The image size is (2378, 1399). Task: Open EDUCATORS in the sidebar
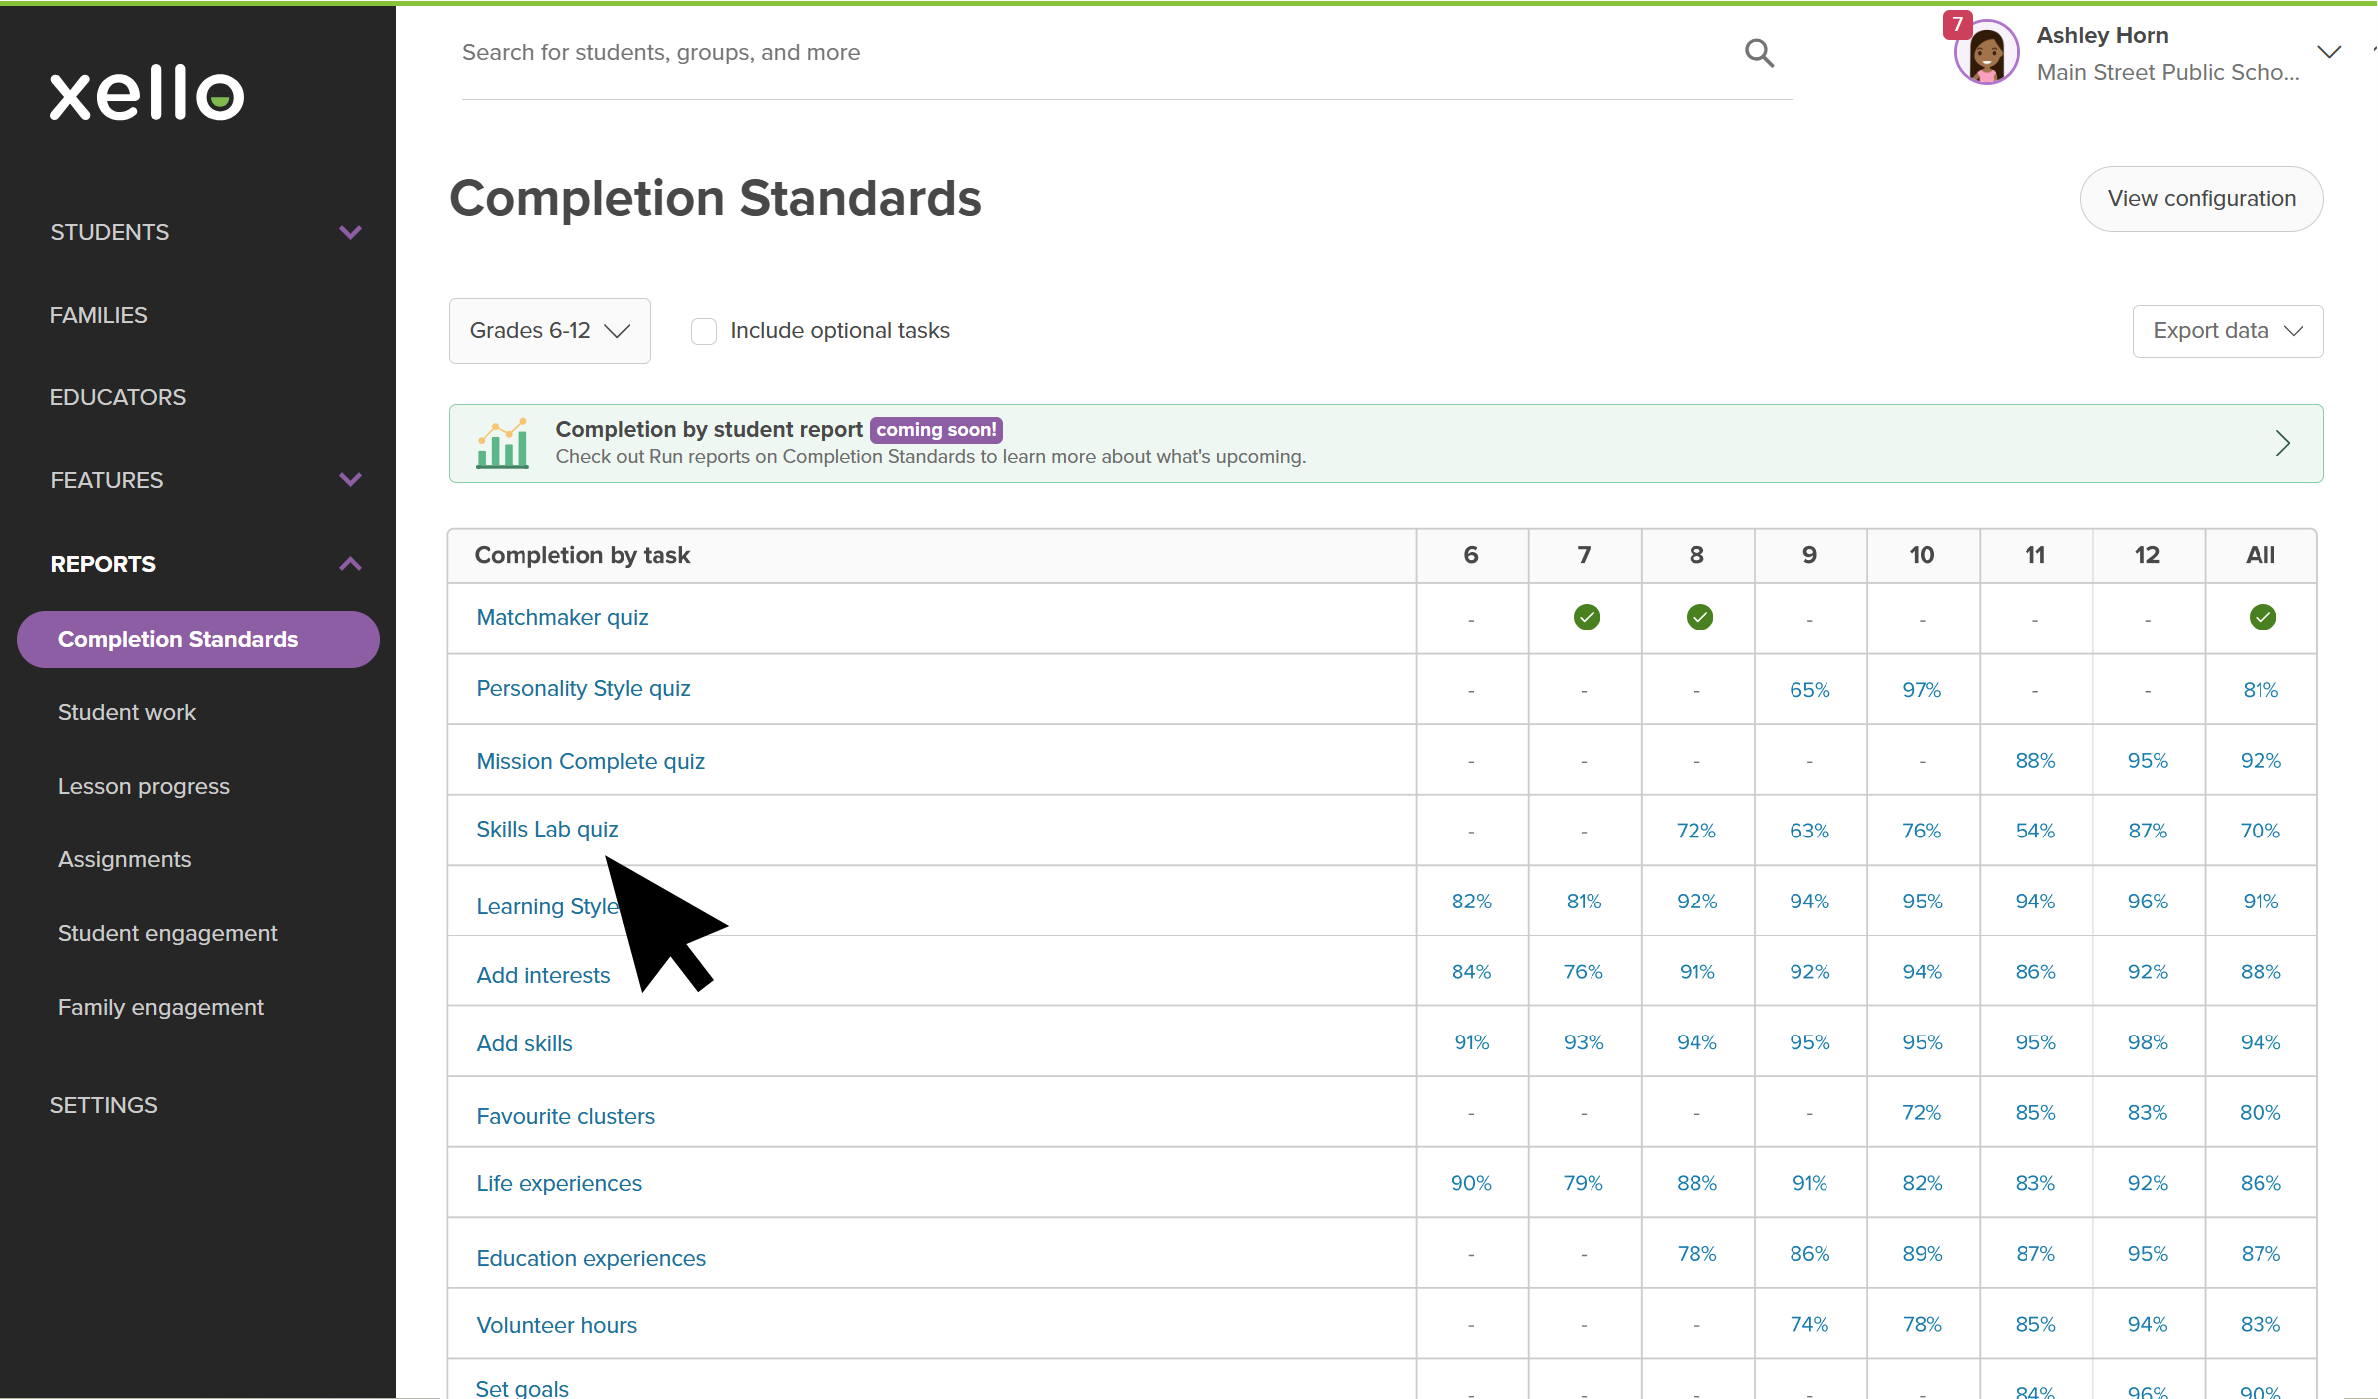coord(118,397)
